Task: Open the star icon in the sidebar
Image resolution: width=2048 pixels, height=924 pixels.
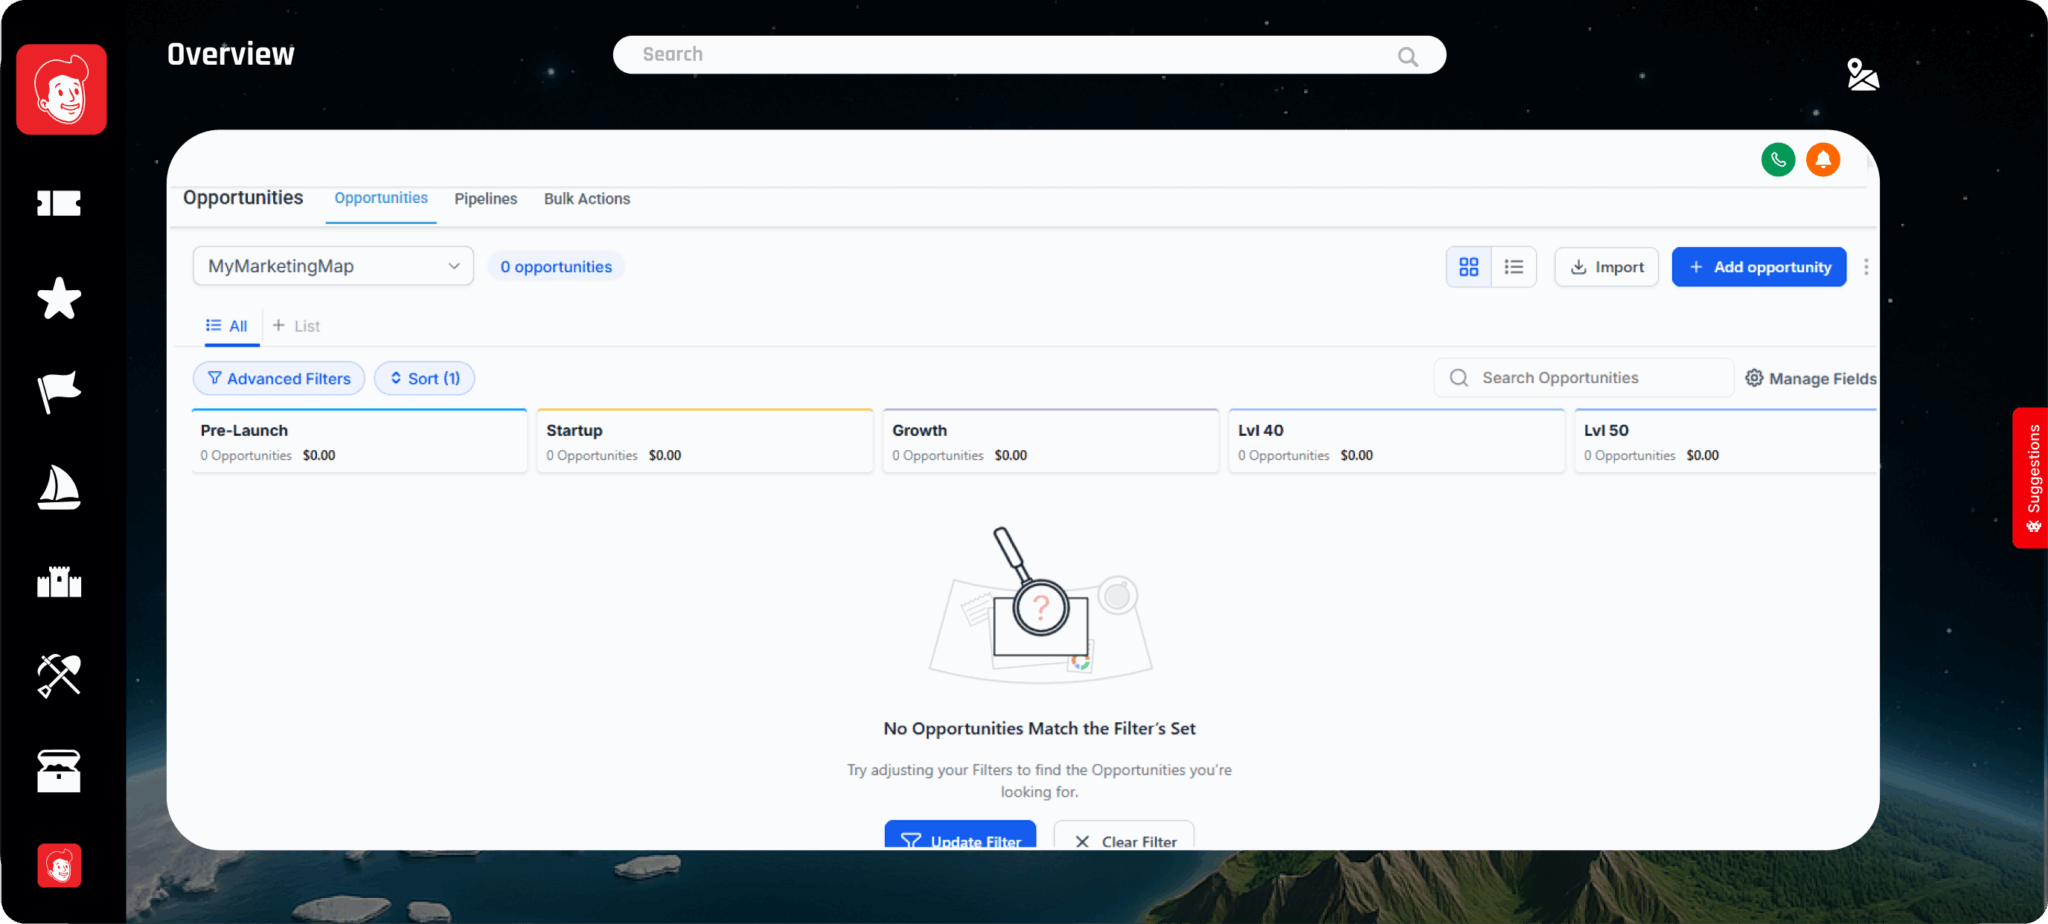Action: (x=59, y=298)
